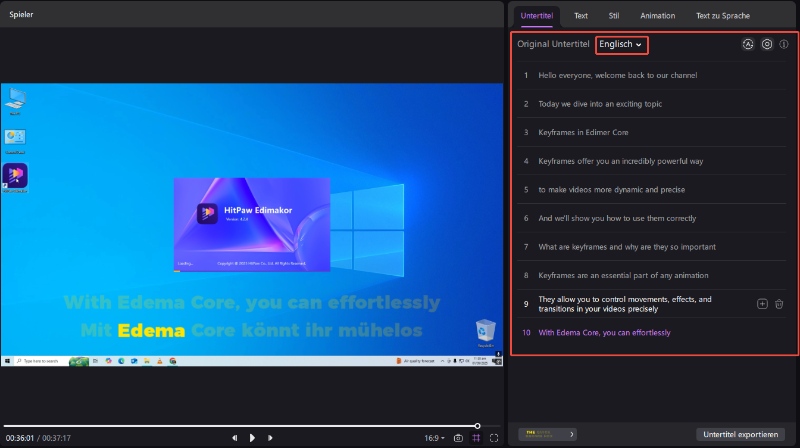Screen dimensions: 800x448
Task: Click the translate subtitles icon
Action: [x=747, y=45]
